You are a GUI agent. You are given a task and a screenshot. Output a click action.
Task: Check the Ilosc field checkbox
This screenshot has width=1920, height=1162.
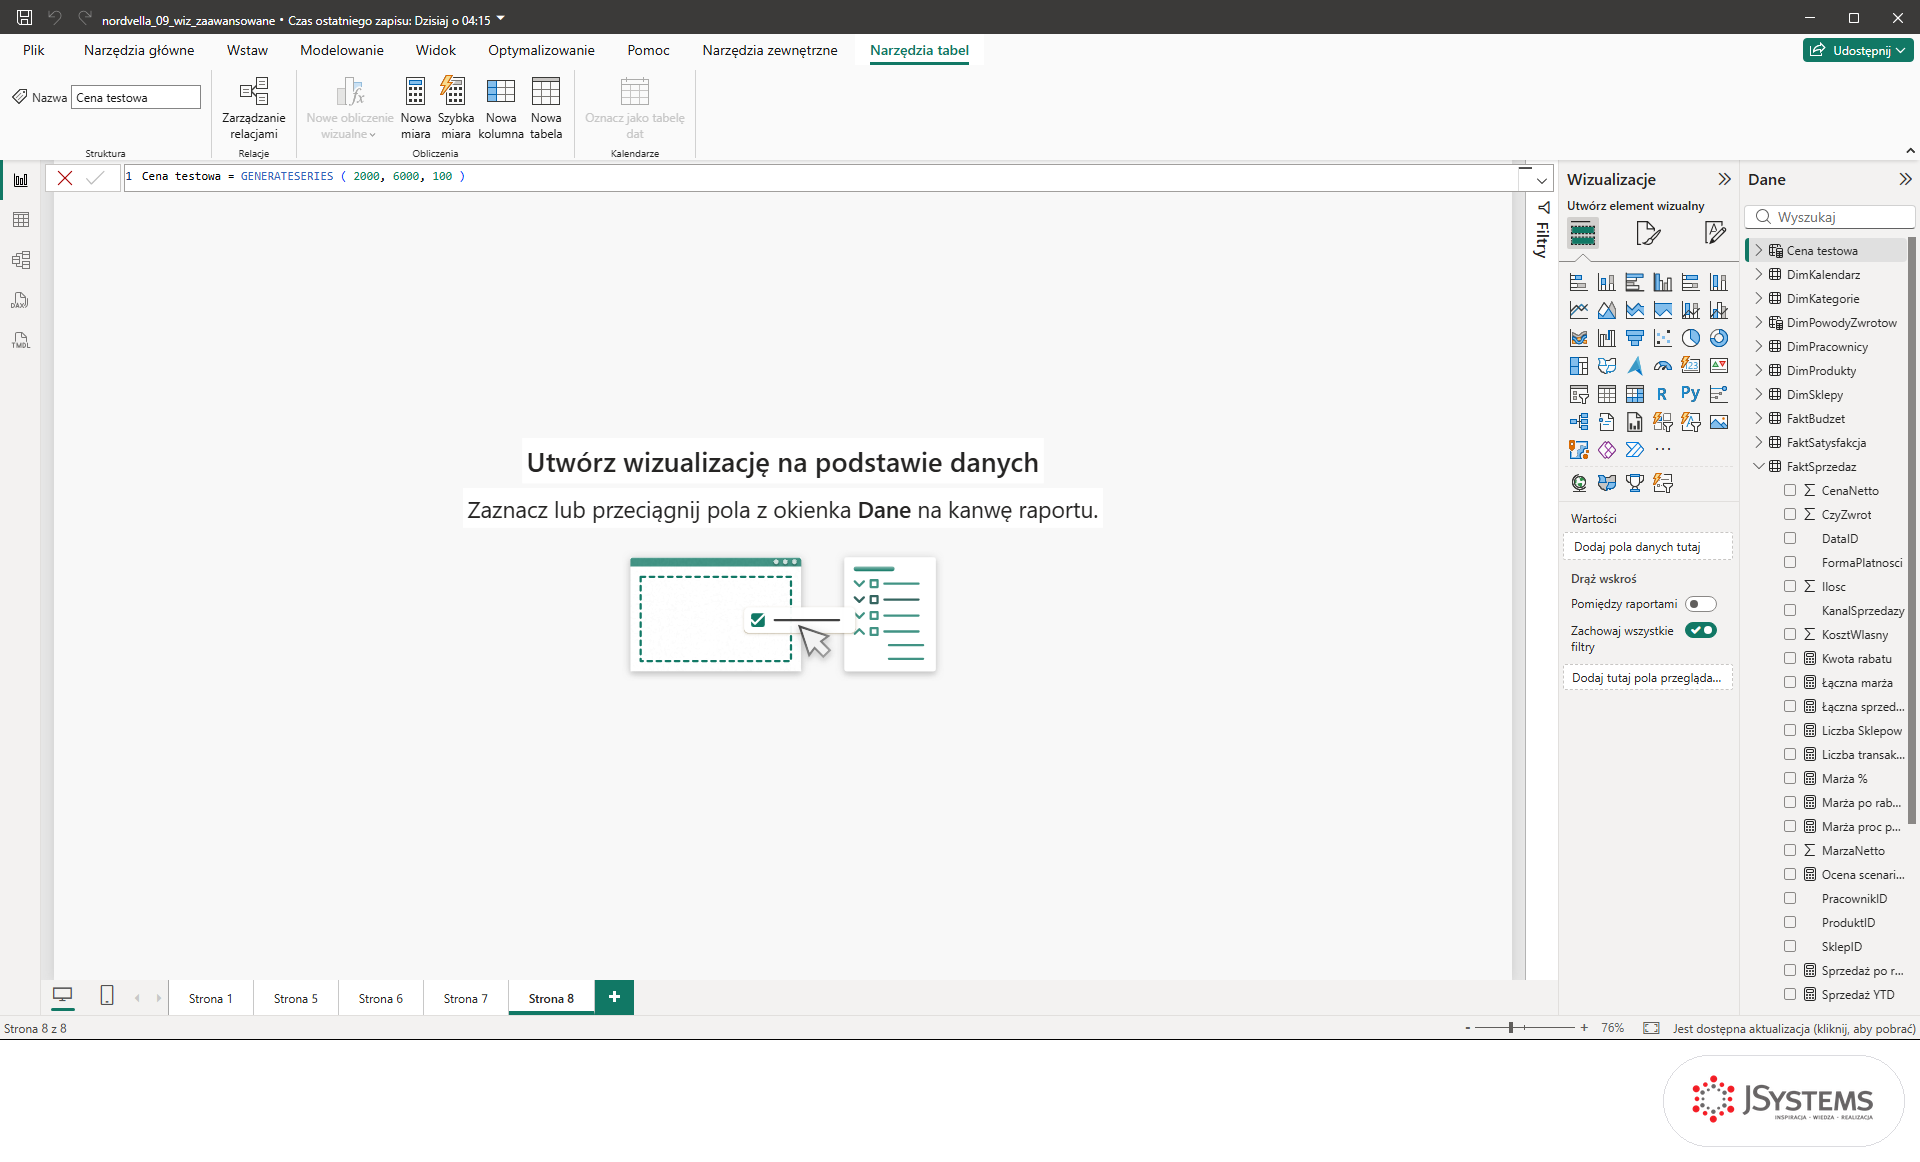tap(1790, 586)
